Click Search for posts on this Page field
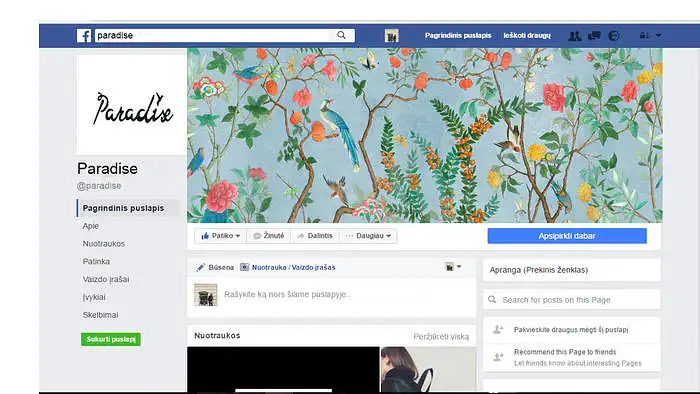This screenshot has width=700, height=394. coord(571,300)
